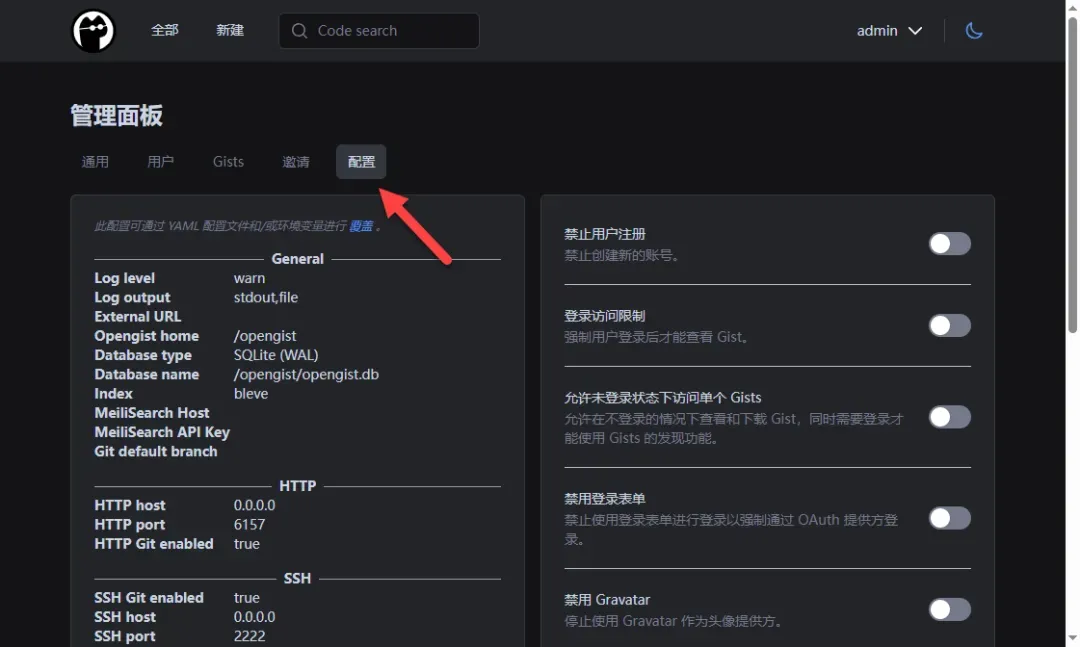Click the MeiliSearch API Key label

(x=162, y=433)
